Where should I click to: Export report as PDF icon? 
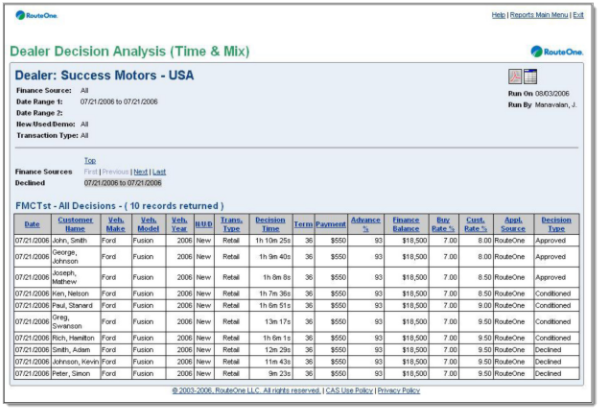[x=515, y=77]
